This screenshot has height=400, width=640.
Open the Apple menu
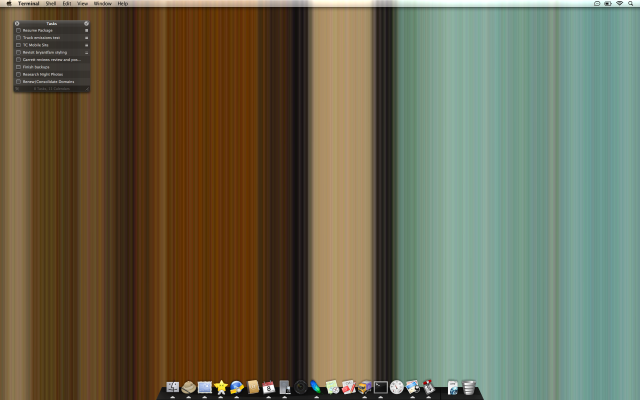9,3
